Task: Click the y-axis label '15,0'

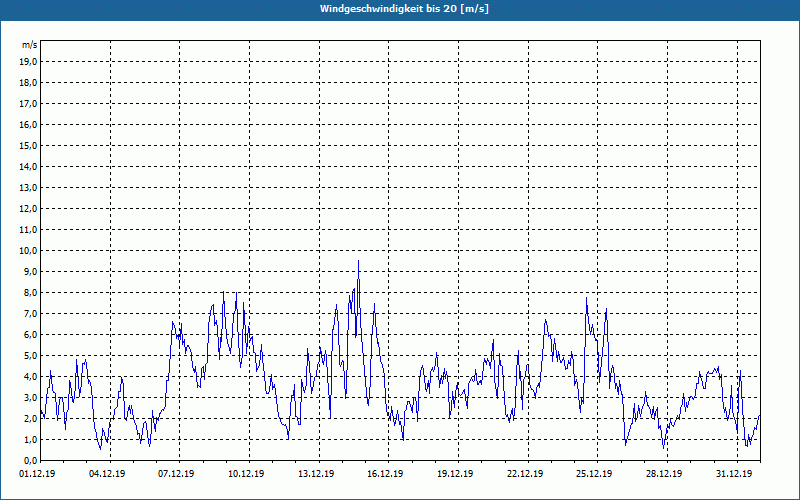Action: click(28, 145)
